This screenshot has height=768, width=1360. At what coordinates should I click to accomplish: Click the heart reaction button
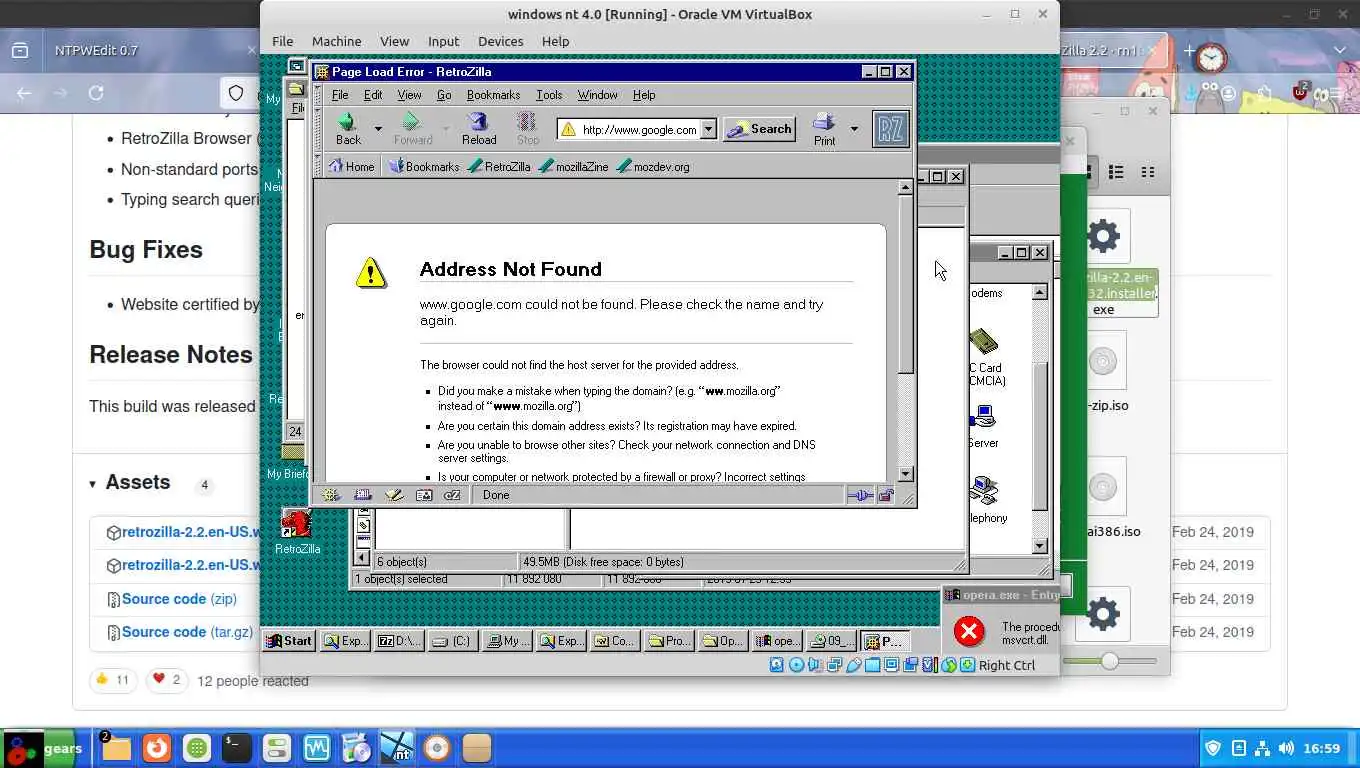click(x=166, y=680)
